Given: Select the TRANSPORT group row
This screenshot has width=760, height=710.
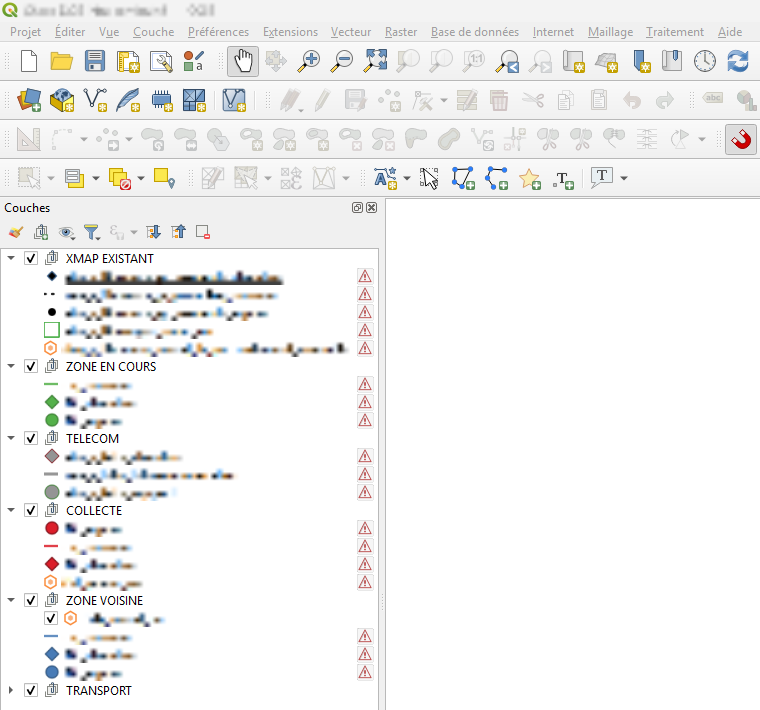Looking at the screenshot, I should click(189, 690).
